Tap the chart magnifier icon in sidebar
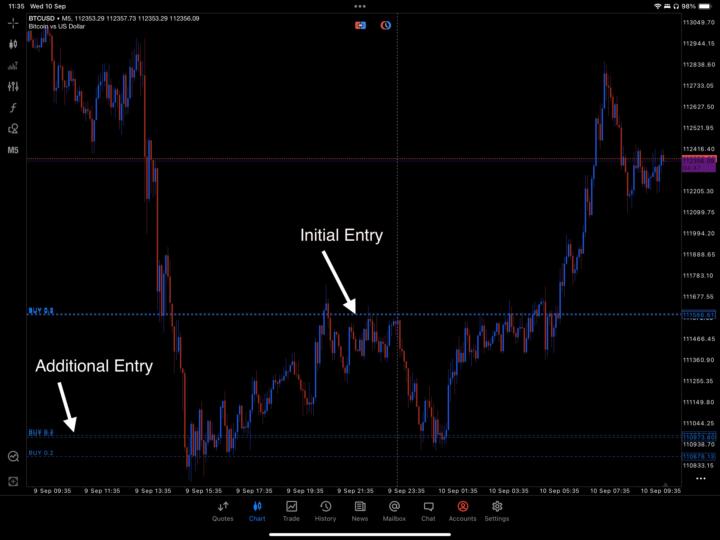Image resolution: width=720 pixels, height=540 pixels. pyautogui.click(x=13, y=456)
